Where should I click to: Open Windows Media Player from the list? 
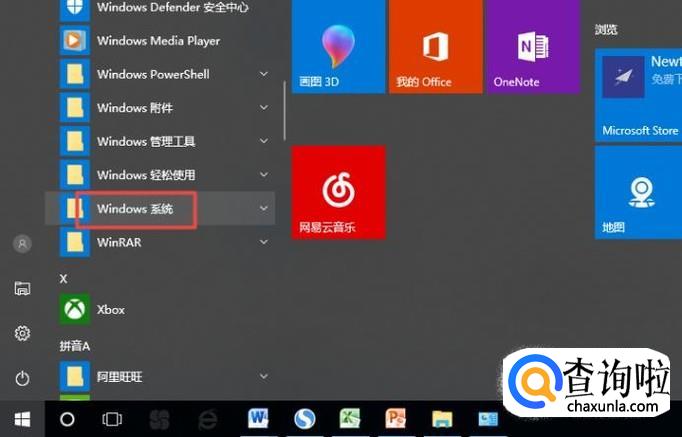pyautogui.click(x=158, y=41)
